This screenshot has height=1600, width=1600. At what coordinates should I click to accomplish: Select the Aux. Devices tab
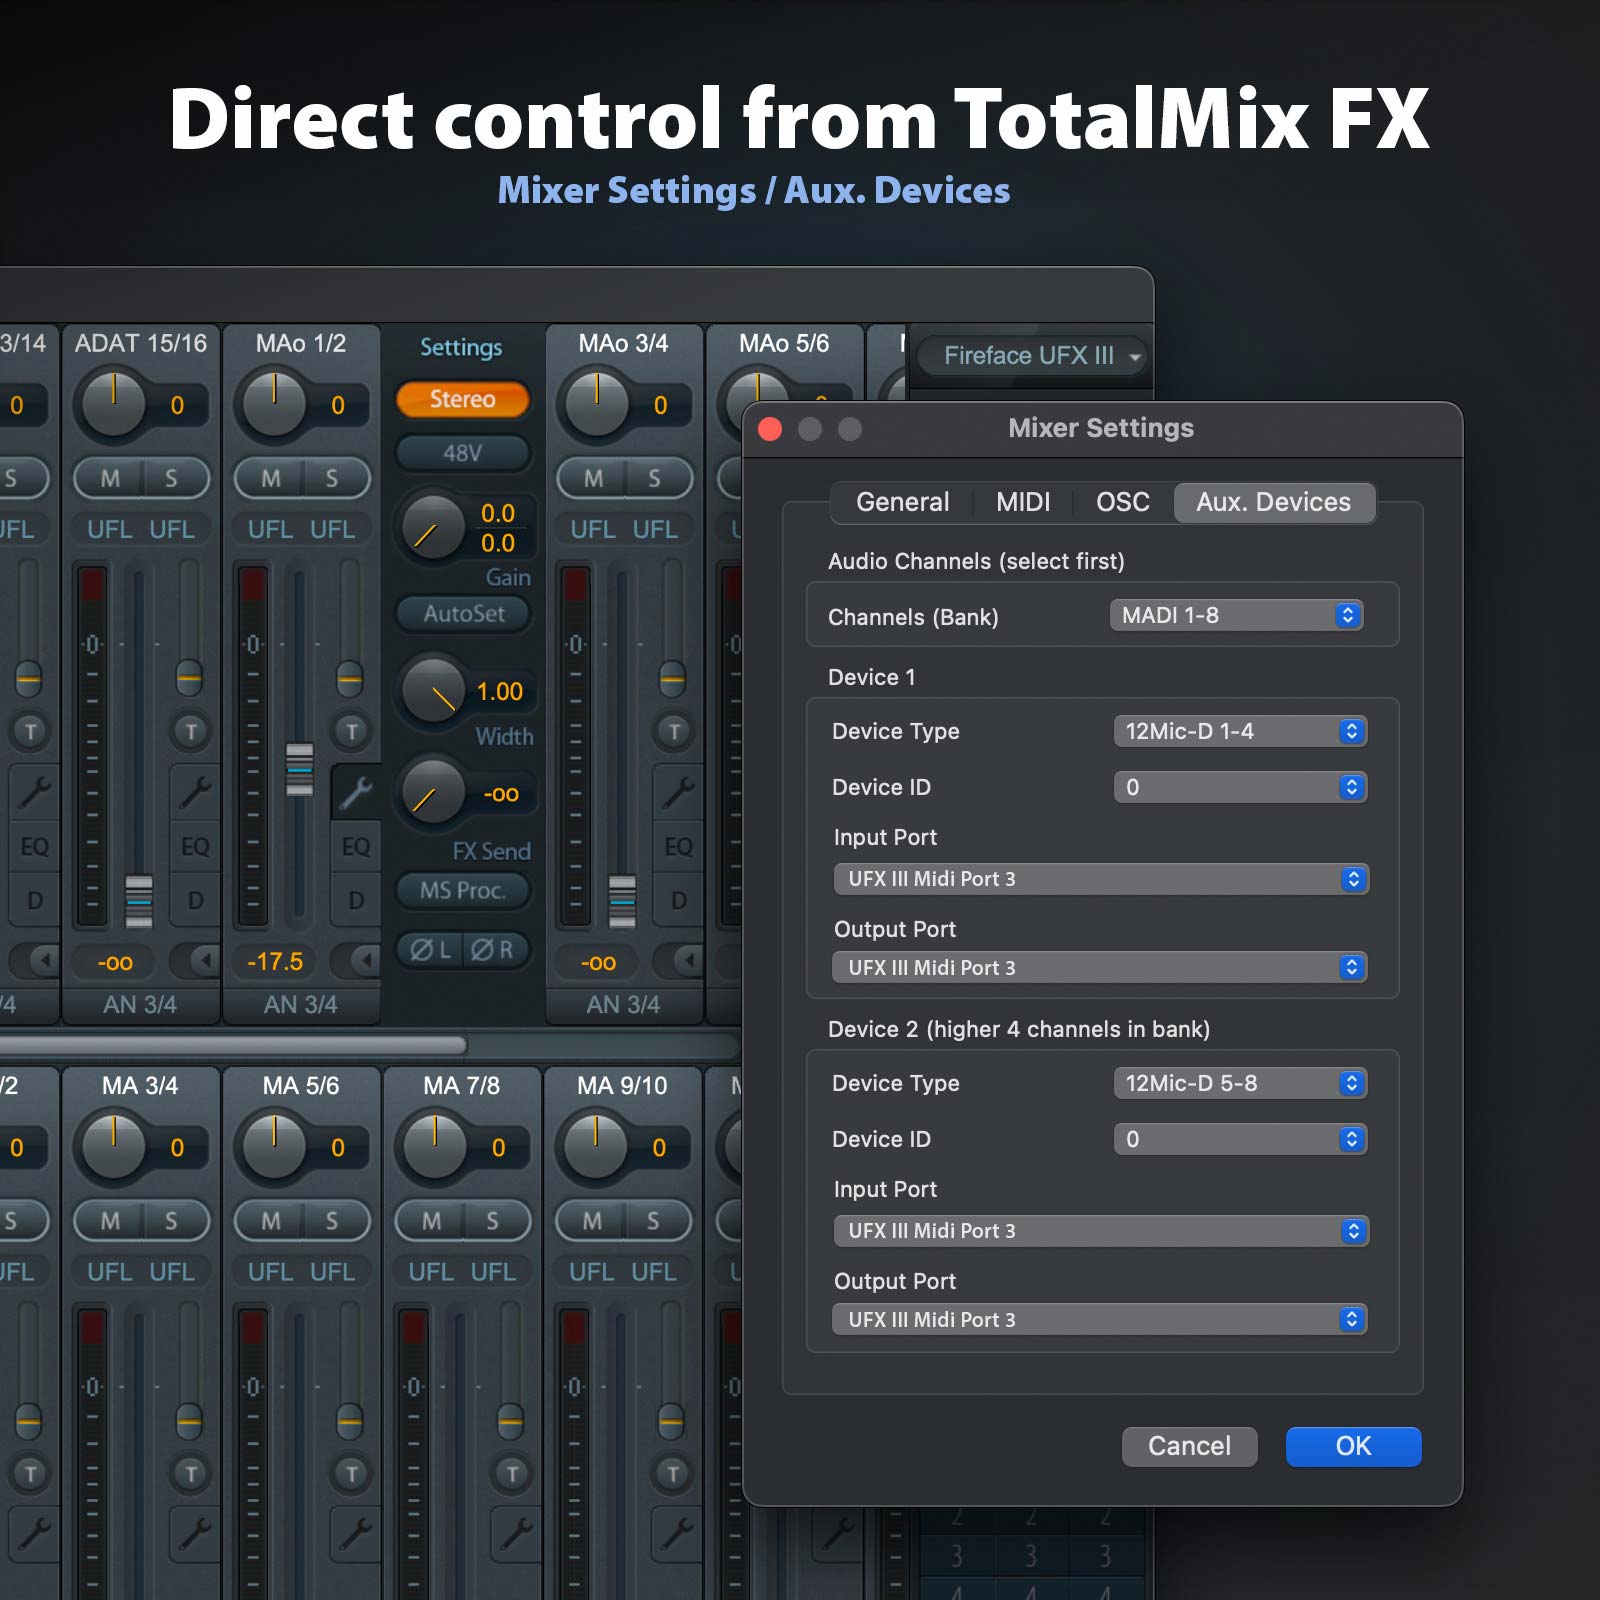[1273, 502]
